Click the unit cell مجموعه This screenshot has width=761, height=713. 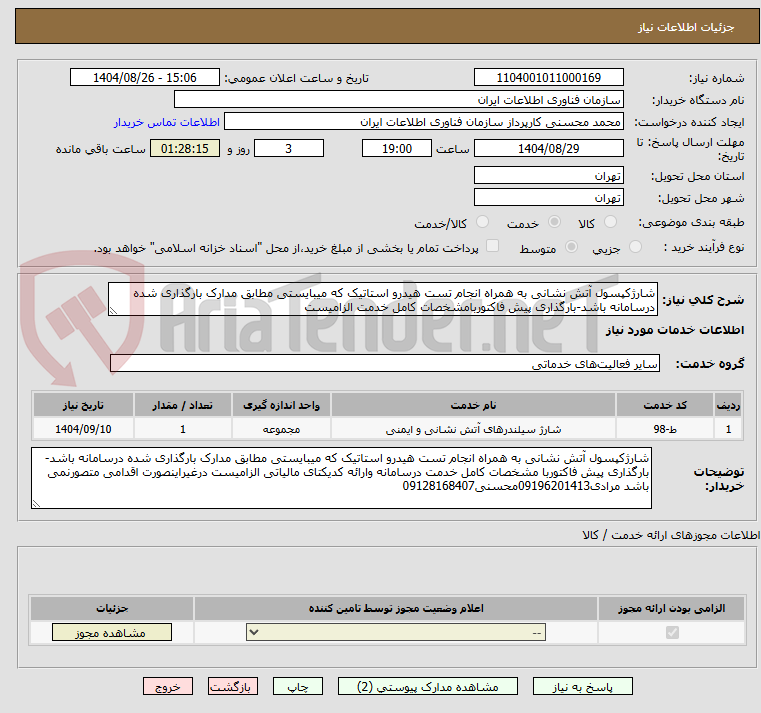tap(281, 429)
